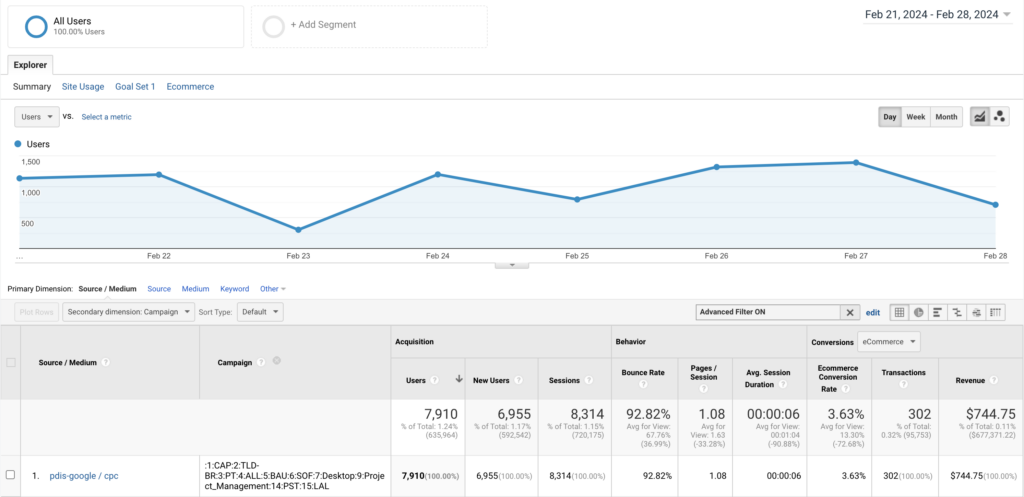
Task: Select the data table view icon
Action: 900,312
